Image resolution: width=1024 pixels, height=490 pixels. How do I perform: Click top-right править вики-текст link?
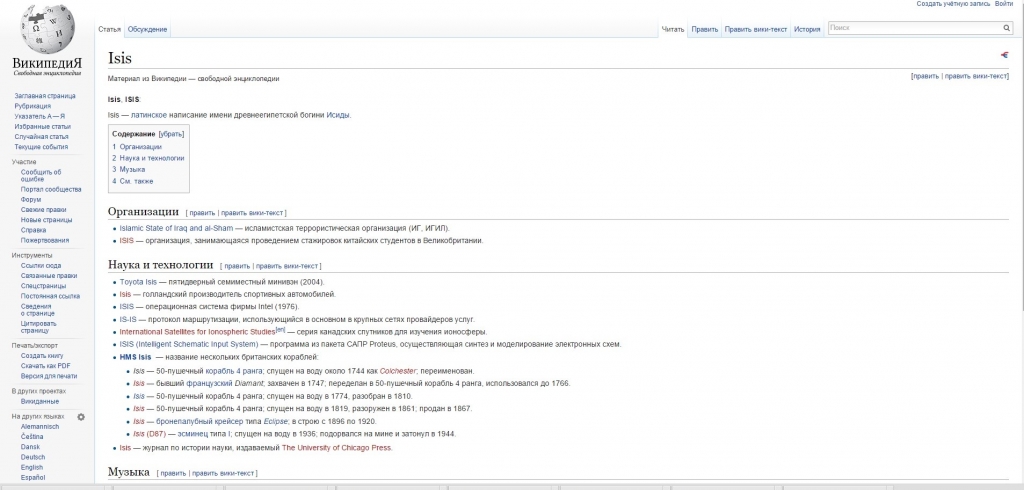[x=976, y=76]
